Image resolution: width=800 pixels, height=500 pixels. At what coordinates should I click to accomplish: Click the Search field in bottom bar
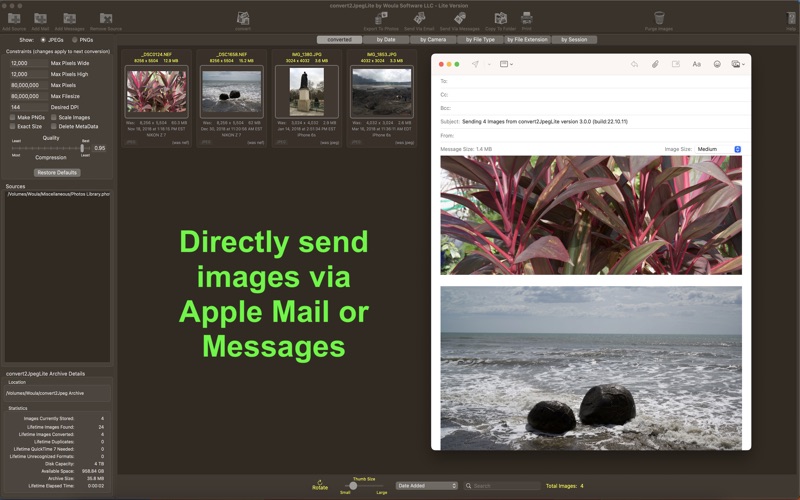[x=502, y=486]
